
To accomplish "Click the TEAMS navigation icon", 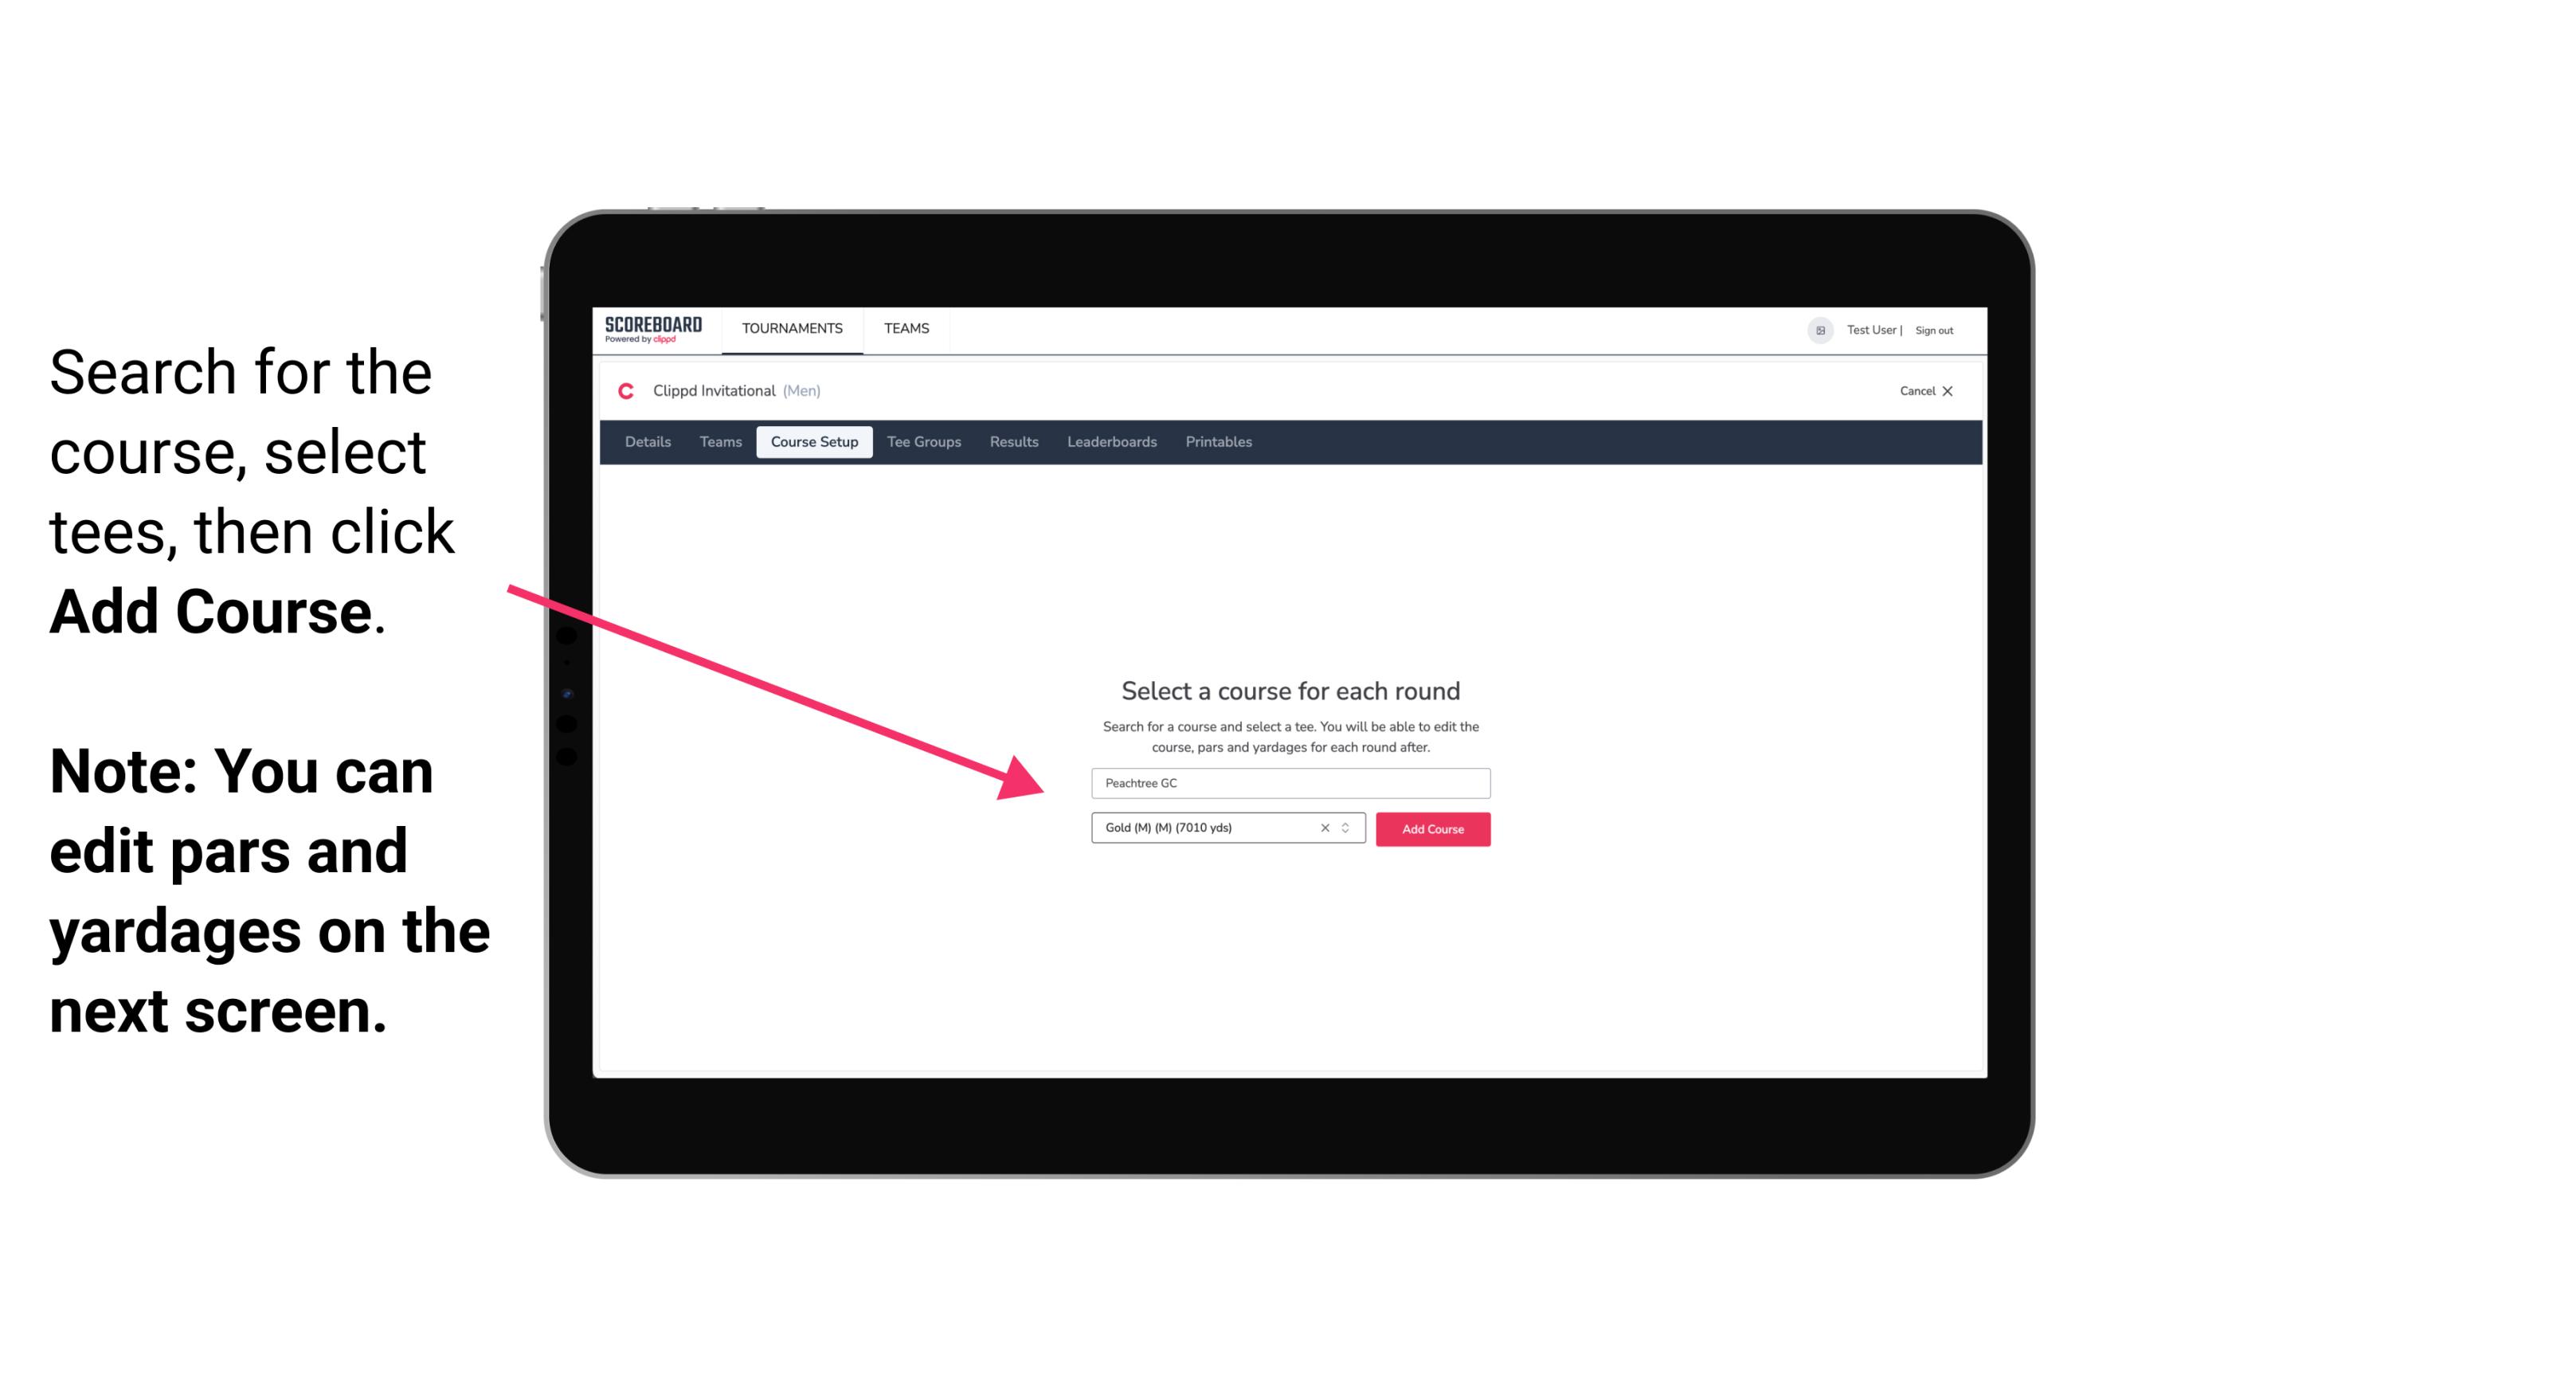I will [902, 327].
